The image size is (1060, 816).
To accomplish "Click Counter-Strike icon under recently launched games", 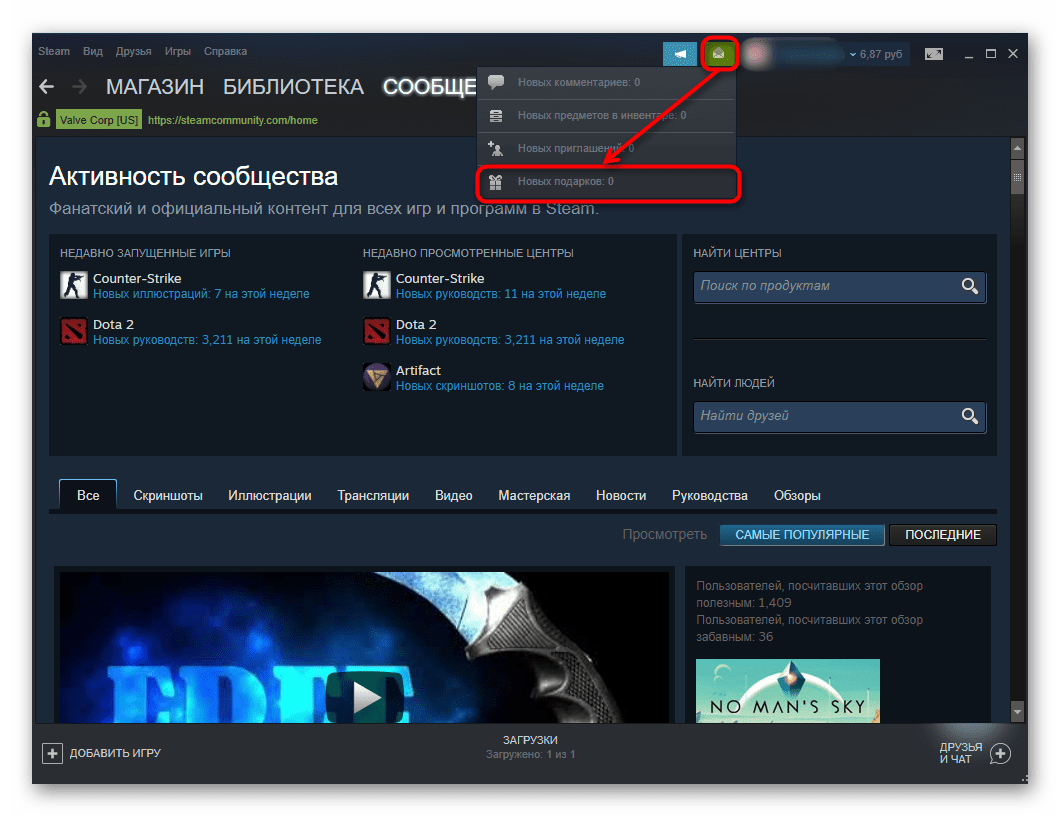I will (x=74, y=285).
